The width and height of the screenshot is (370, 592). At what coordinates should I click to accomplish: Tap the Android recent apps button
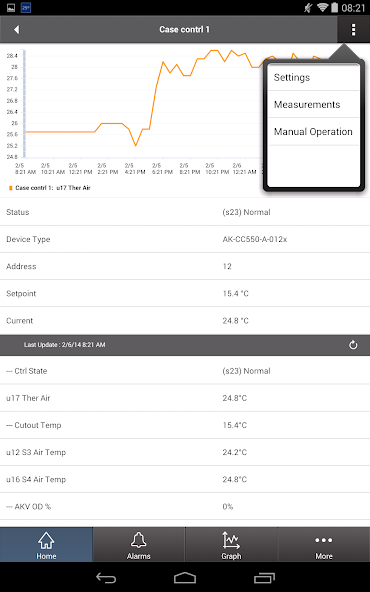pyautogui.click(x=264, y=578)
